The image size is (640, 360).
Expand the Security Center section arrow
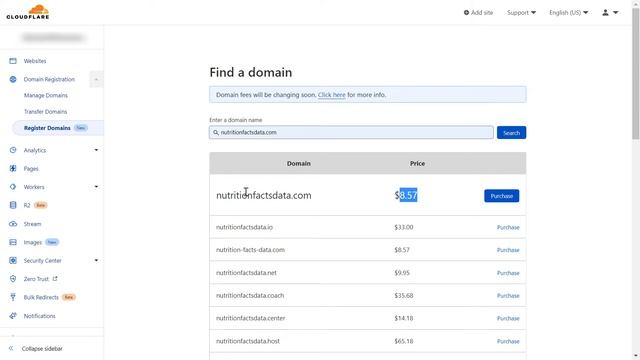coord(96,260)
